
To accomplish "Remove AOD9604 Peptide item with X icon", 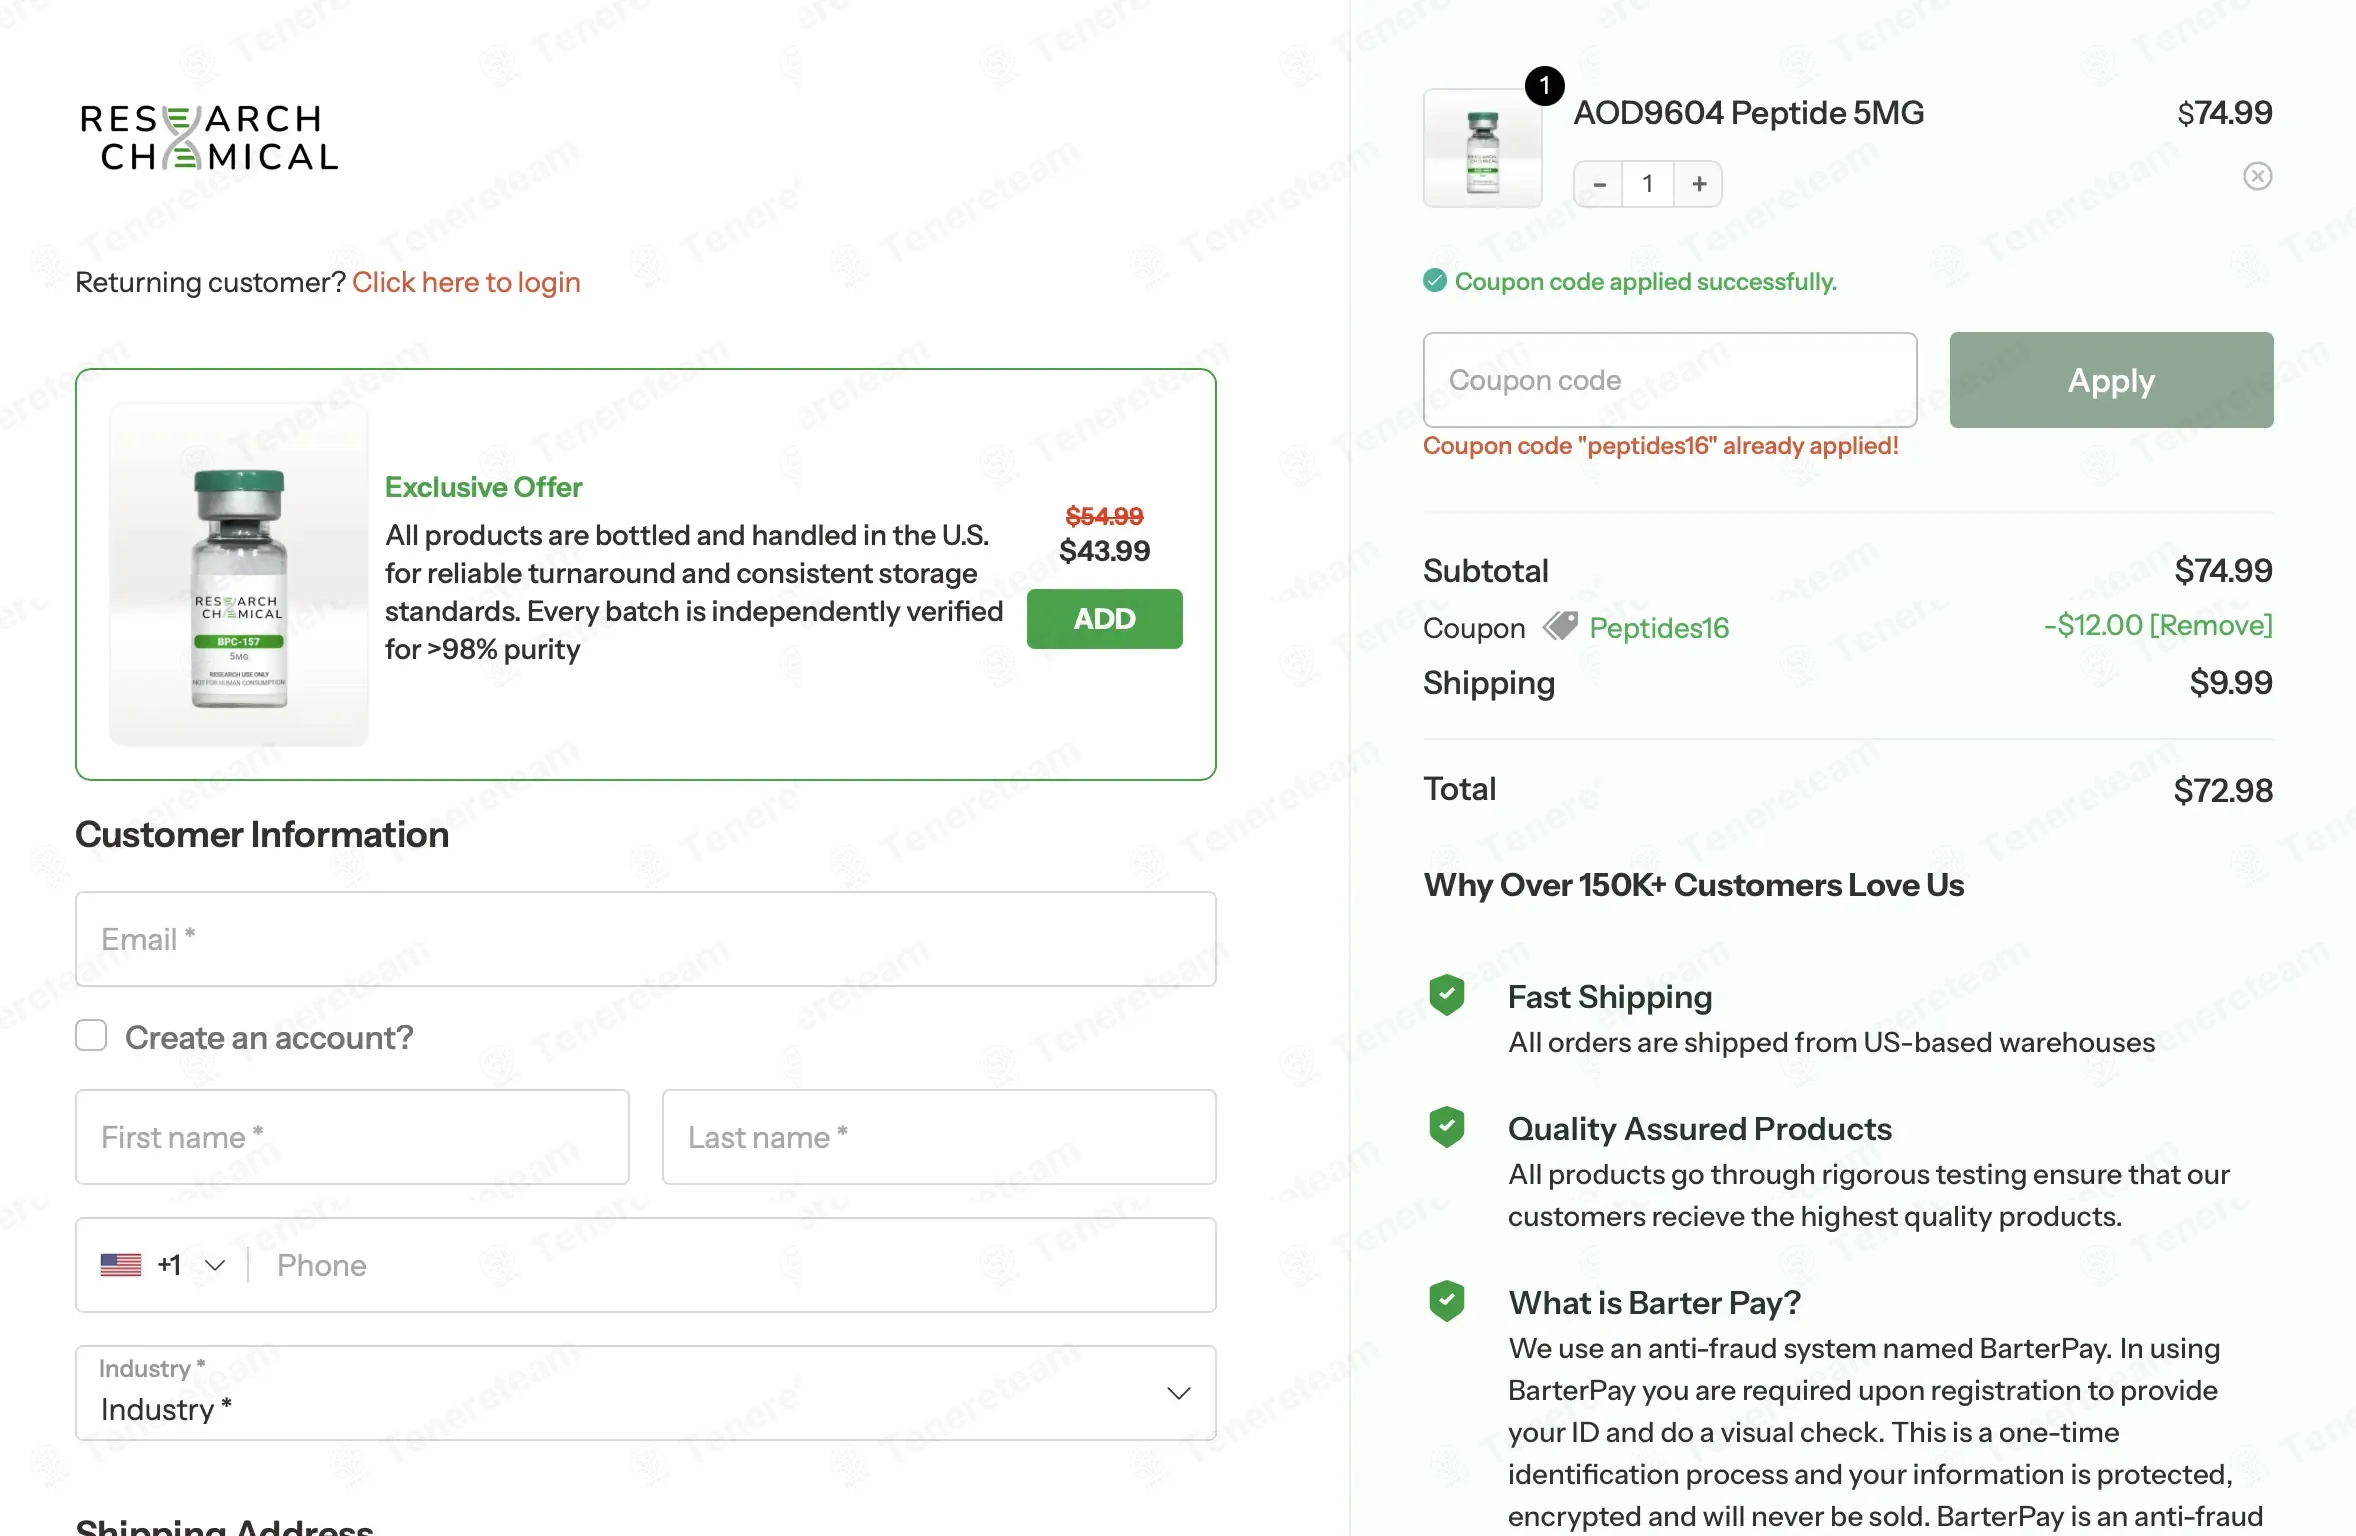I will (2257, 177).
